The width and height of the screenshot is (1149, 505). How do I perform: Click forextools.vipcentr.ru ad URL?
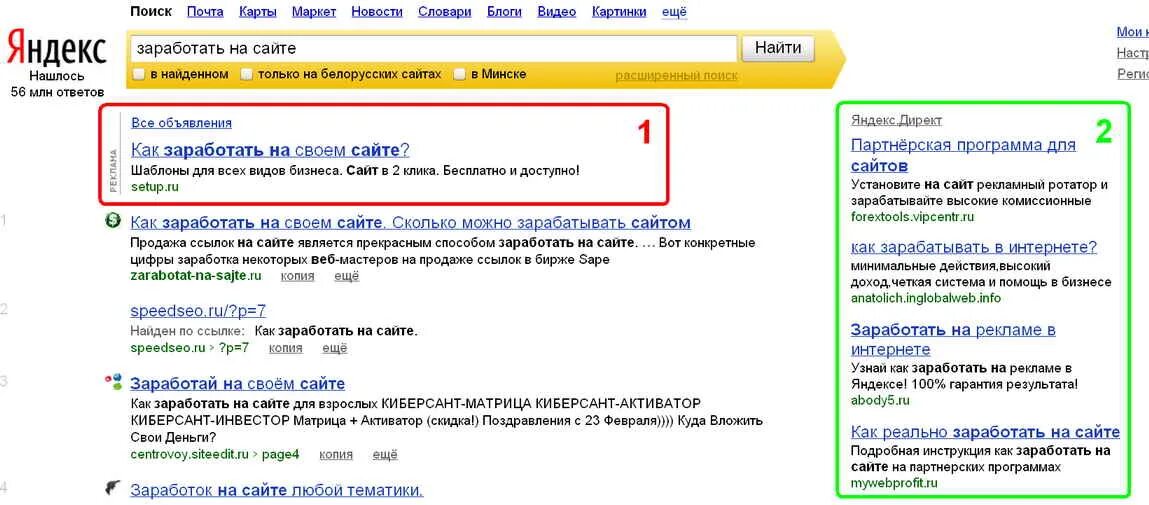click(x=912, y=217)
